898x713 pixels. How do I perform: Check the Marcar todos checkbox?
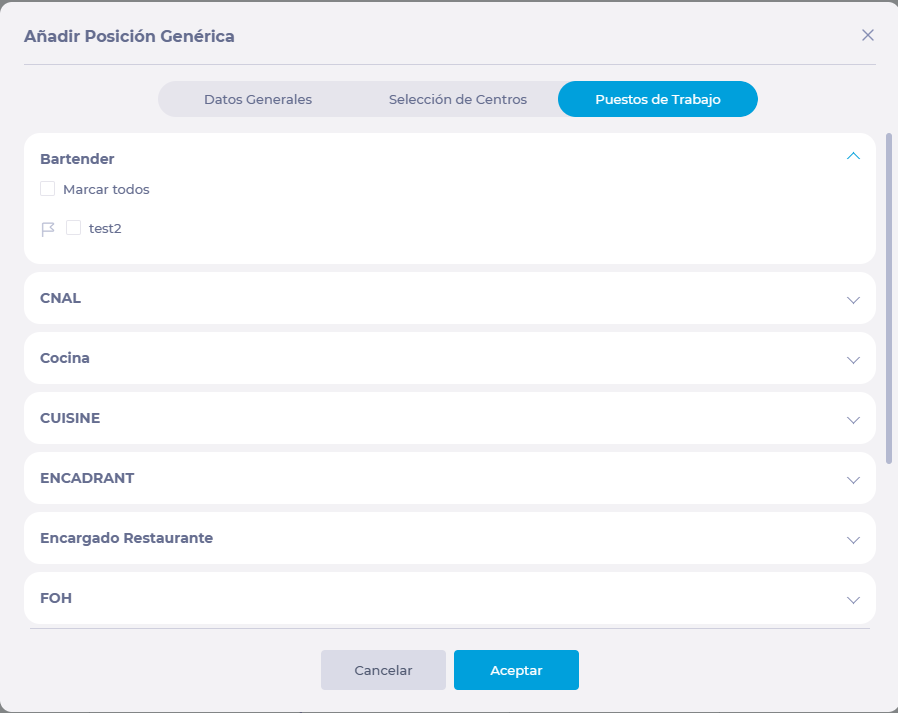point(47,188)
